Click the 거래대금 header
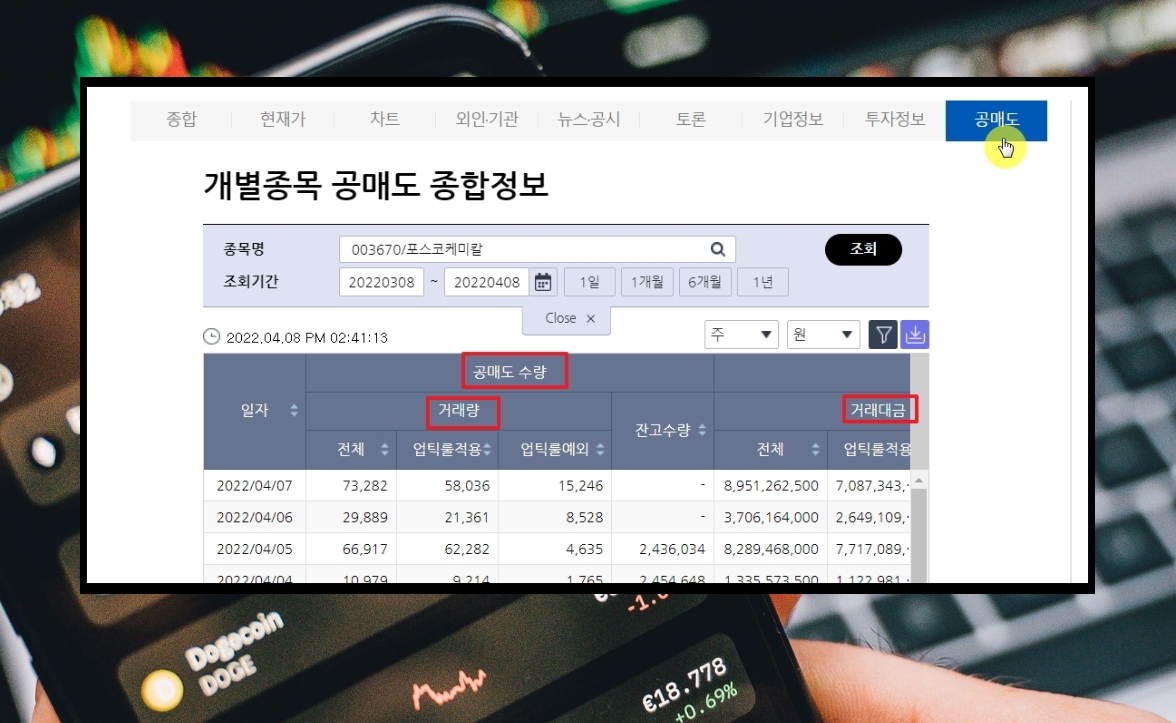This screenshot has width=1176, height=723. click(878, 410)
